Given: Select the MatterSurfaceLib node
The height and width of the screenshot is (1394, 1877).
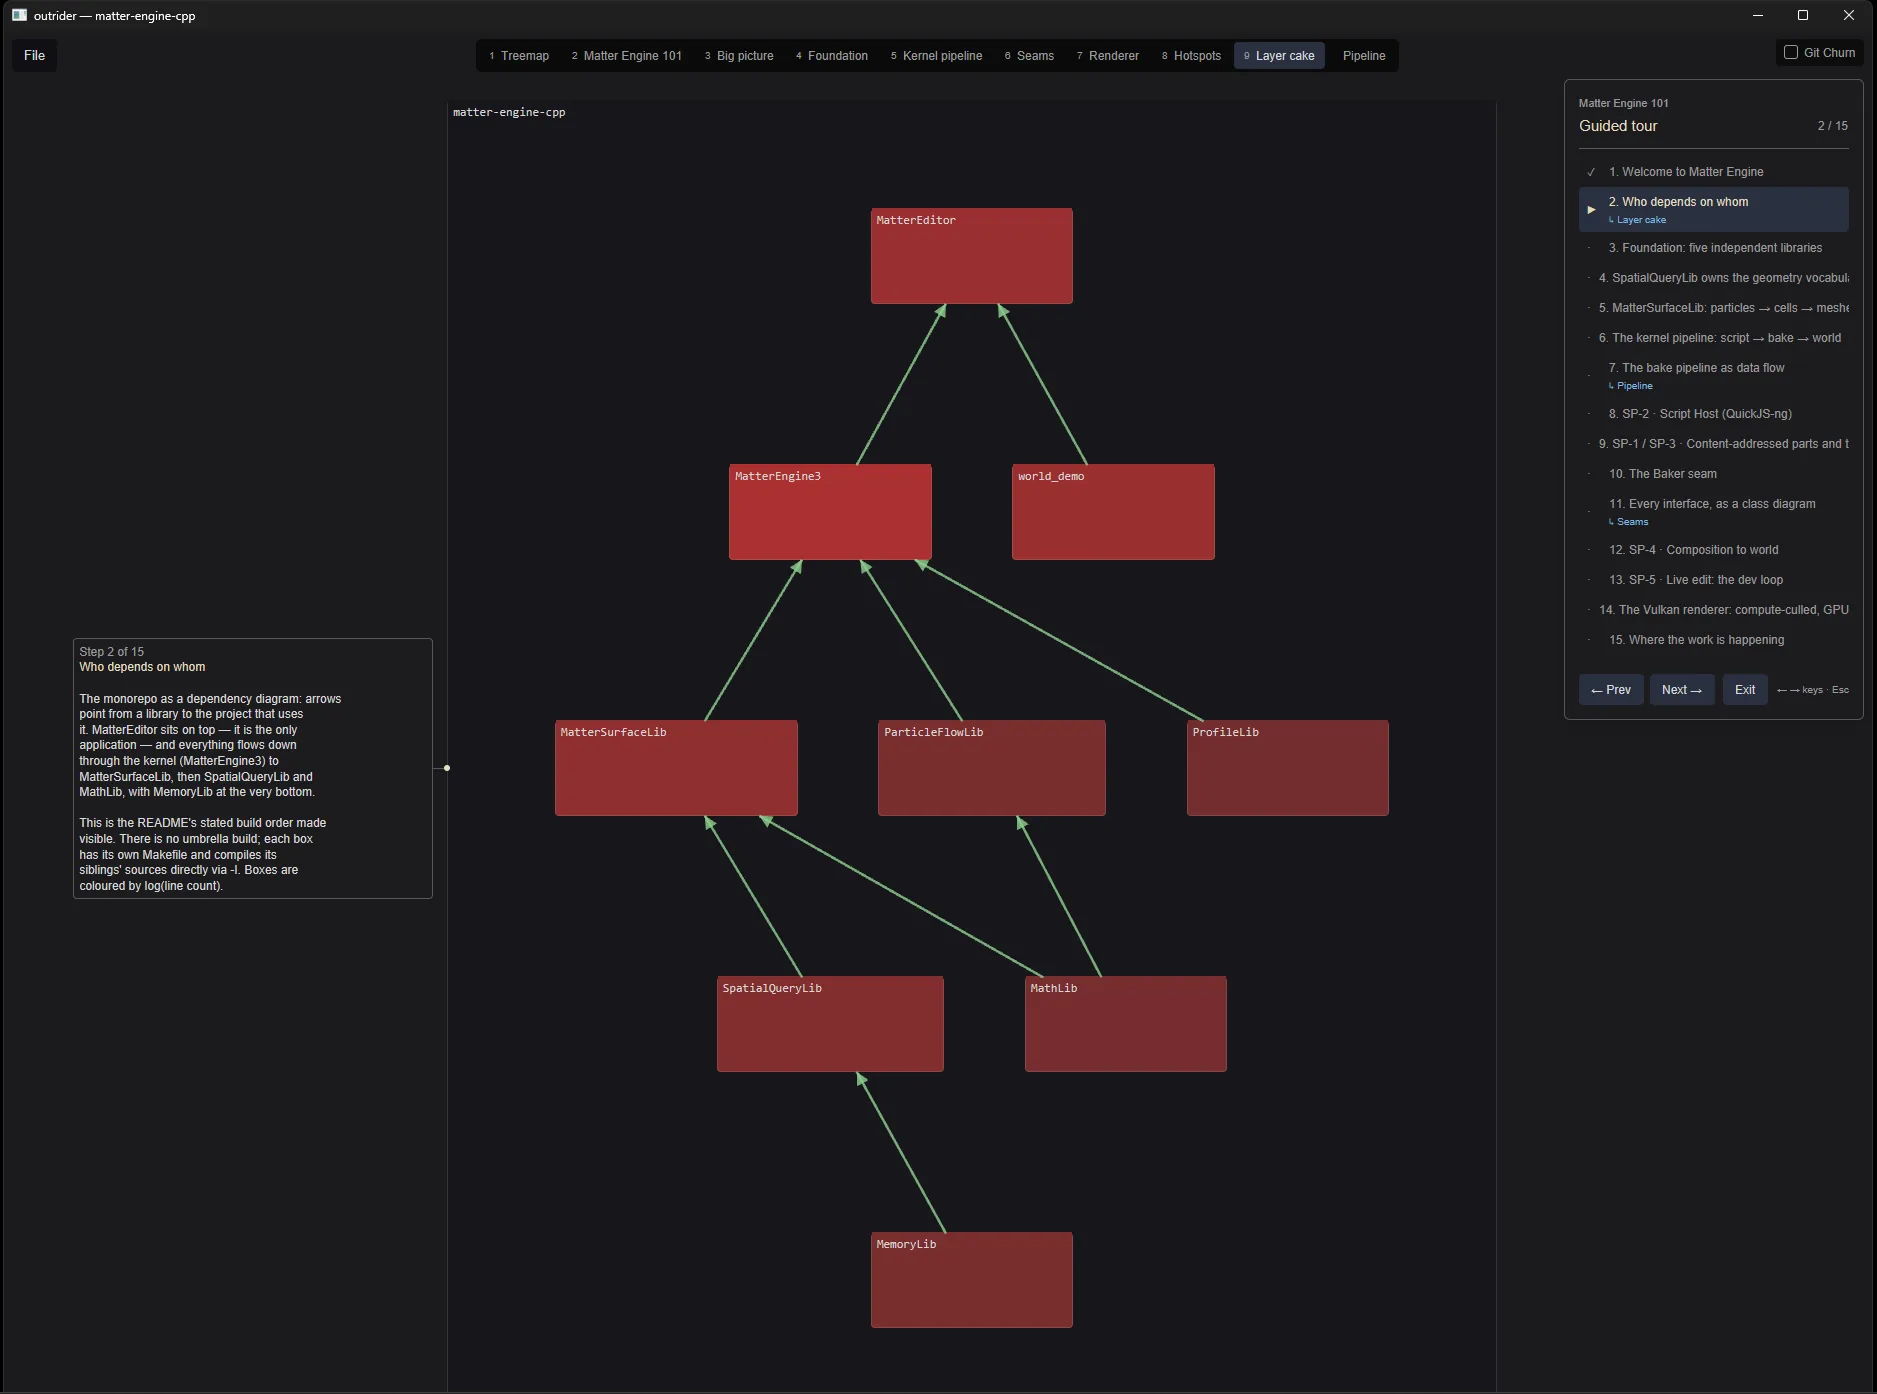Looking at the screenshot, I should tap(676, 768).
